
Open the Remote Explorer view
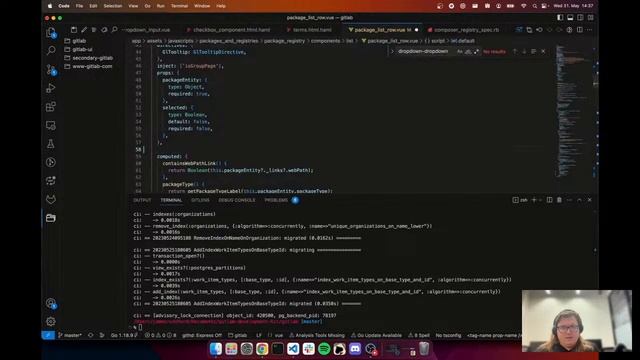(x=51, y=125)
